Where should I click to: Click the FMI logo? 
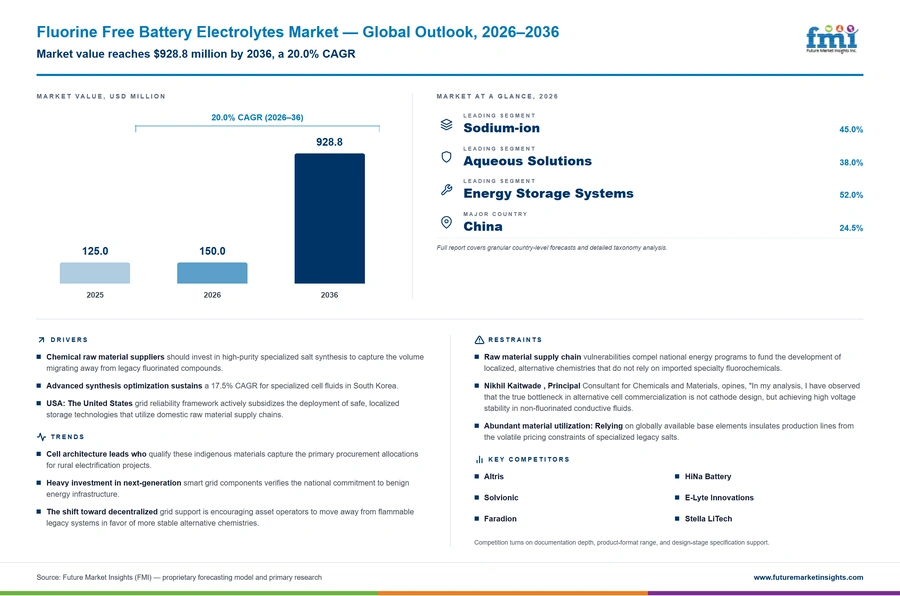tap(832, 38)
